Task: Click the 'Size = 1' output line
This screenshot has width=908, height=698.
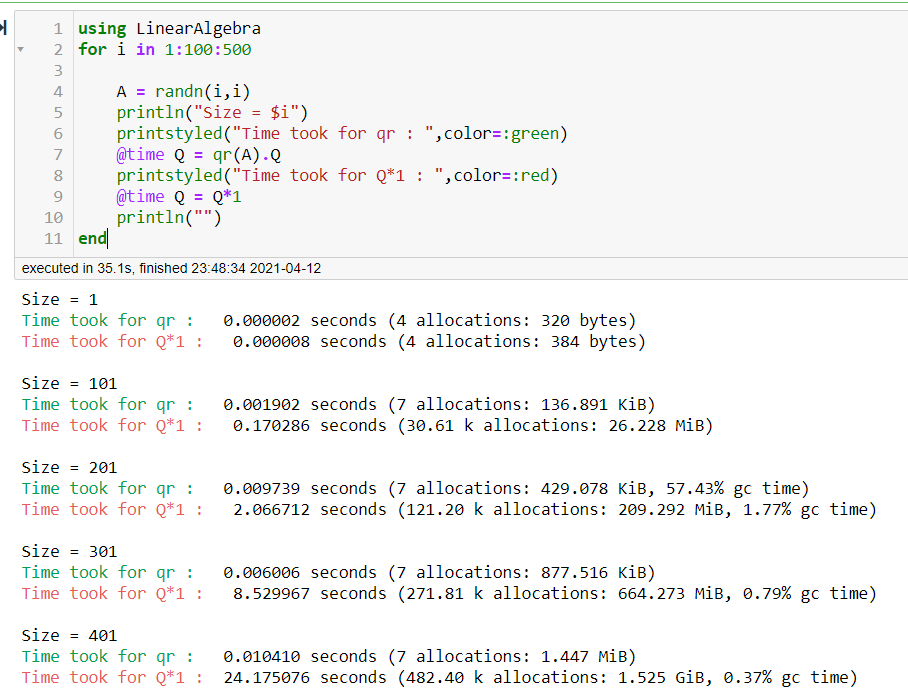Action: [60, 299]
